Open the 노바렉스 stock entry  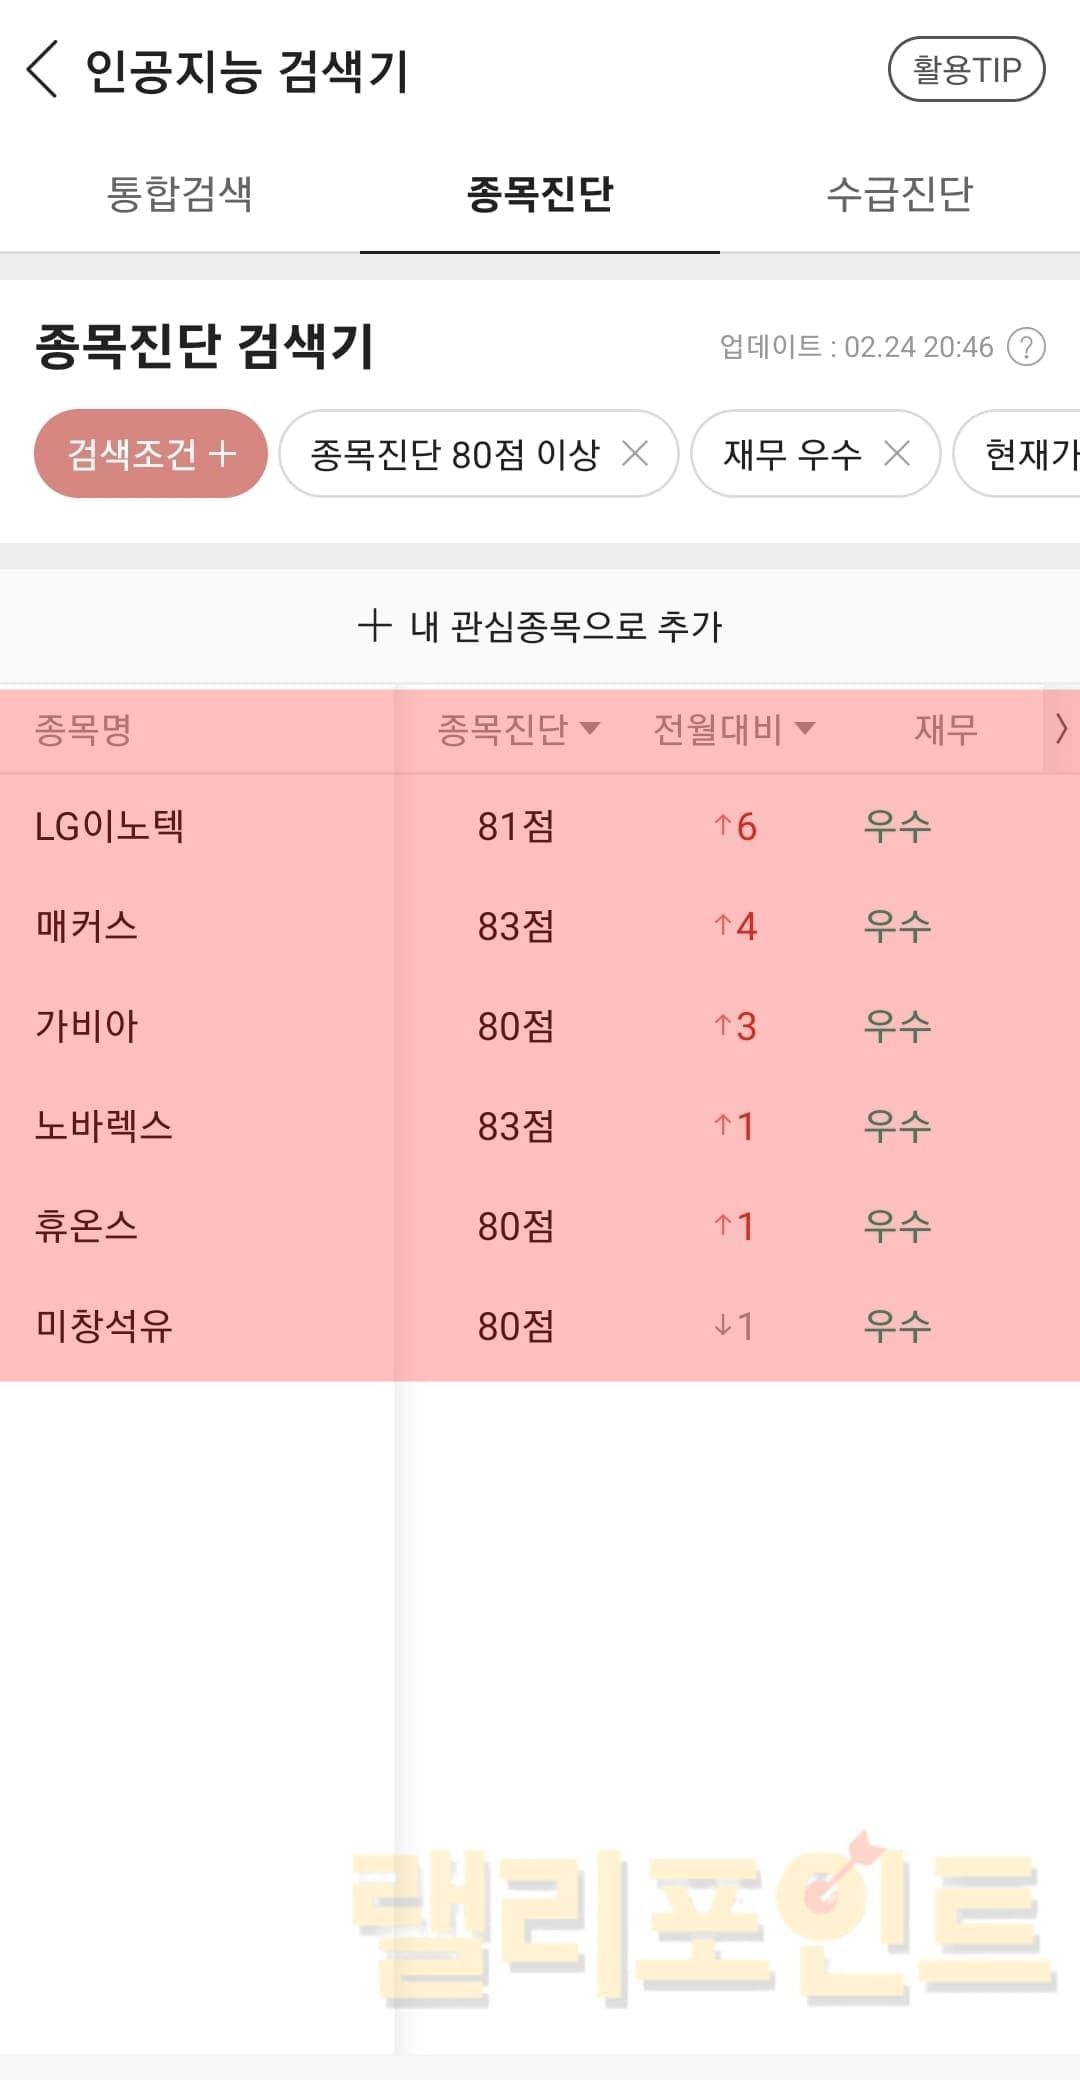click(104, 1126)
